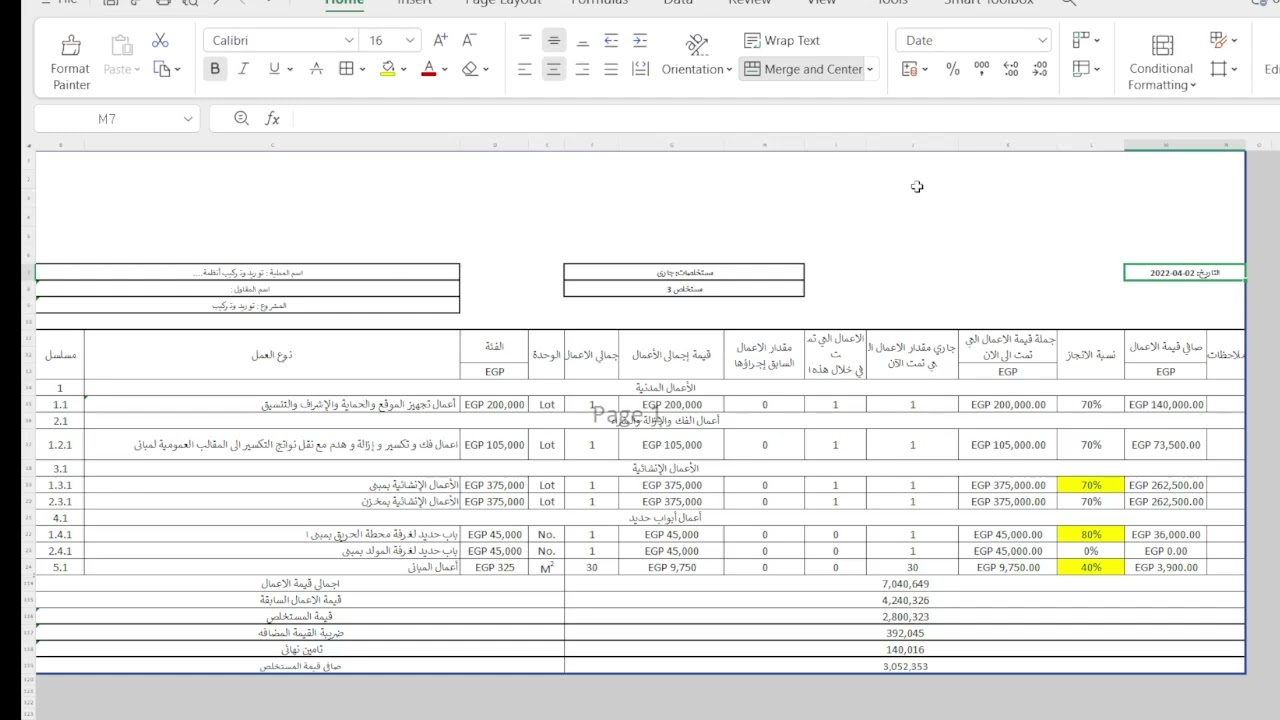Select net value 3,052,353
Image resolution: width=1280 pixels, height=720 pixels.
[x=905, y=666]
